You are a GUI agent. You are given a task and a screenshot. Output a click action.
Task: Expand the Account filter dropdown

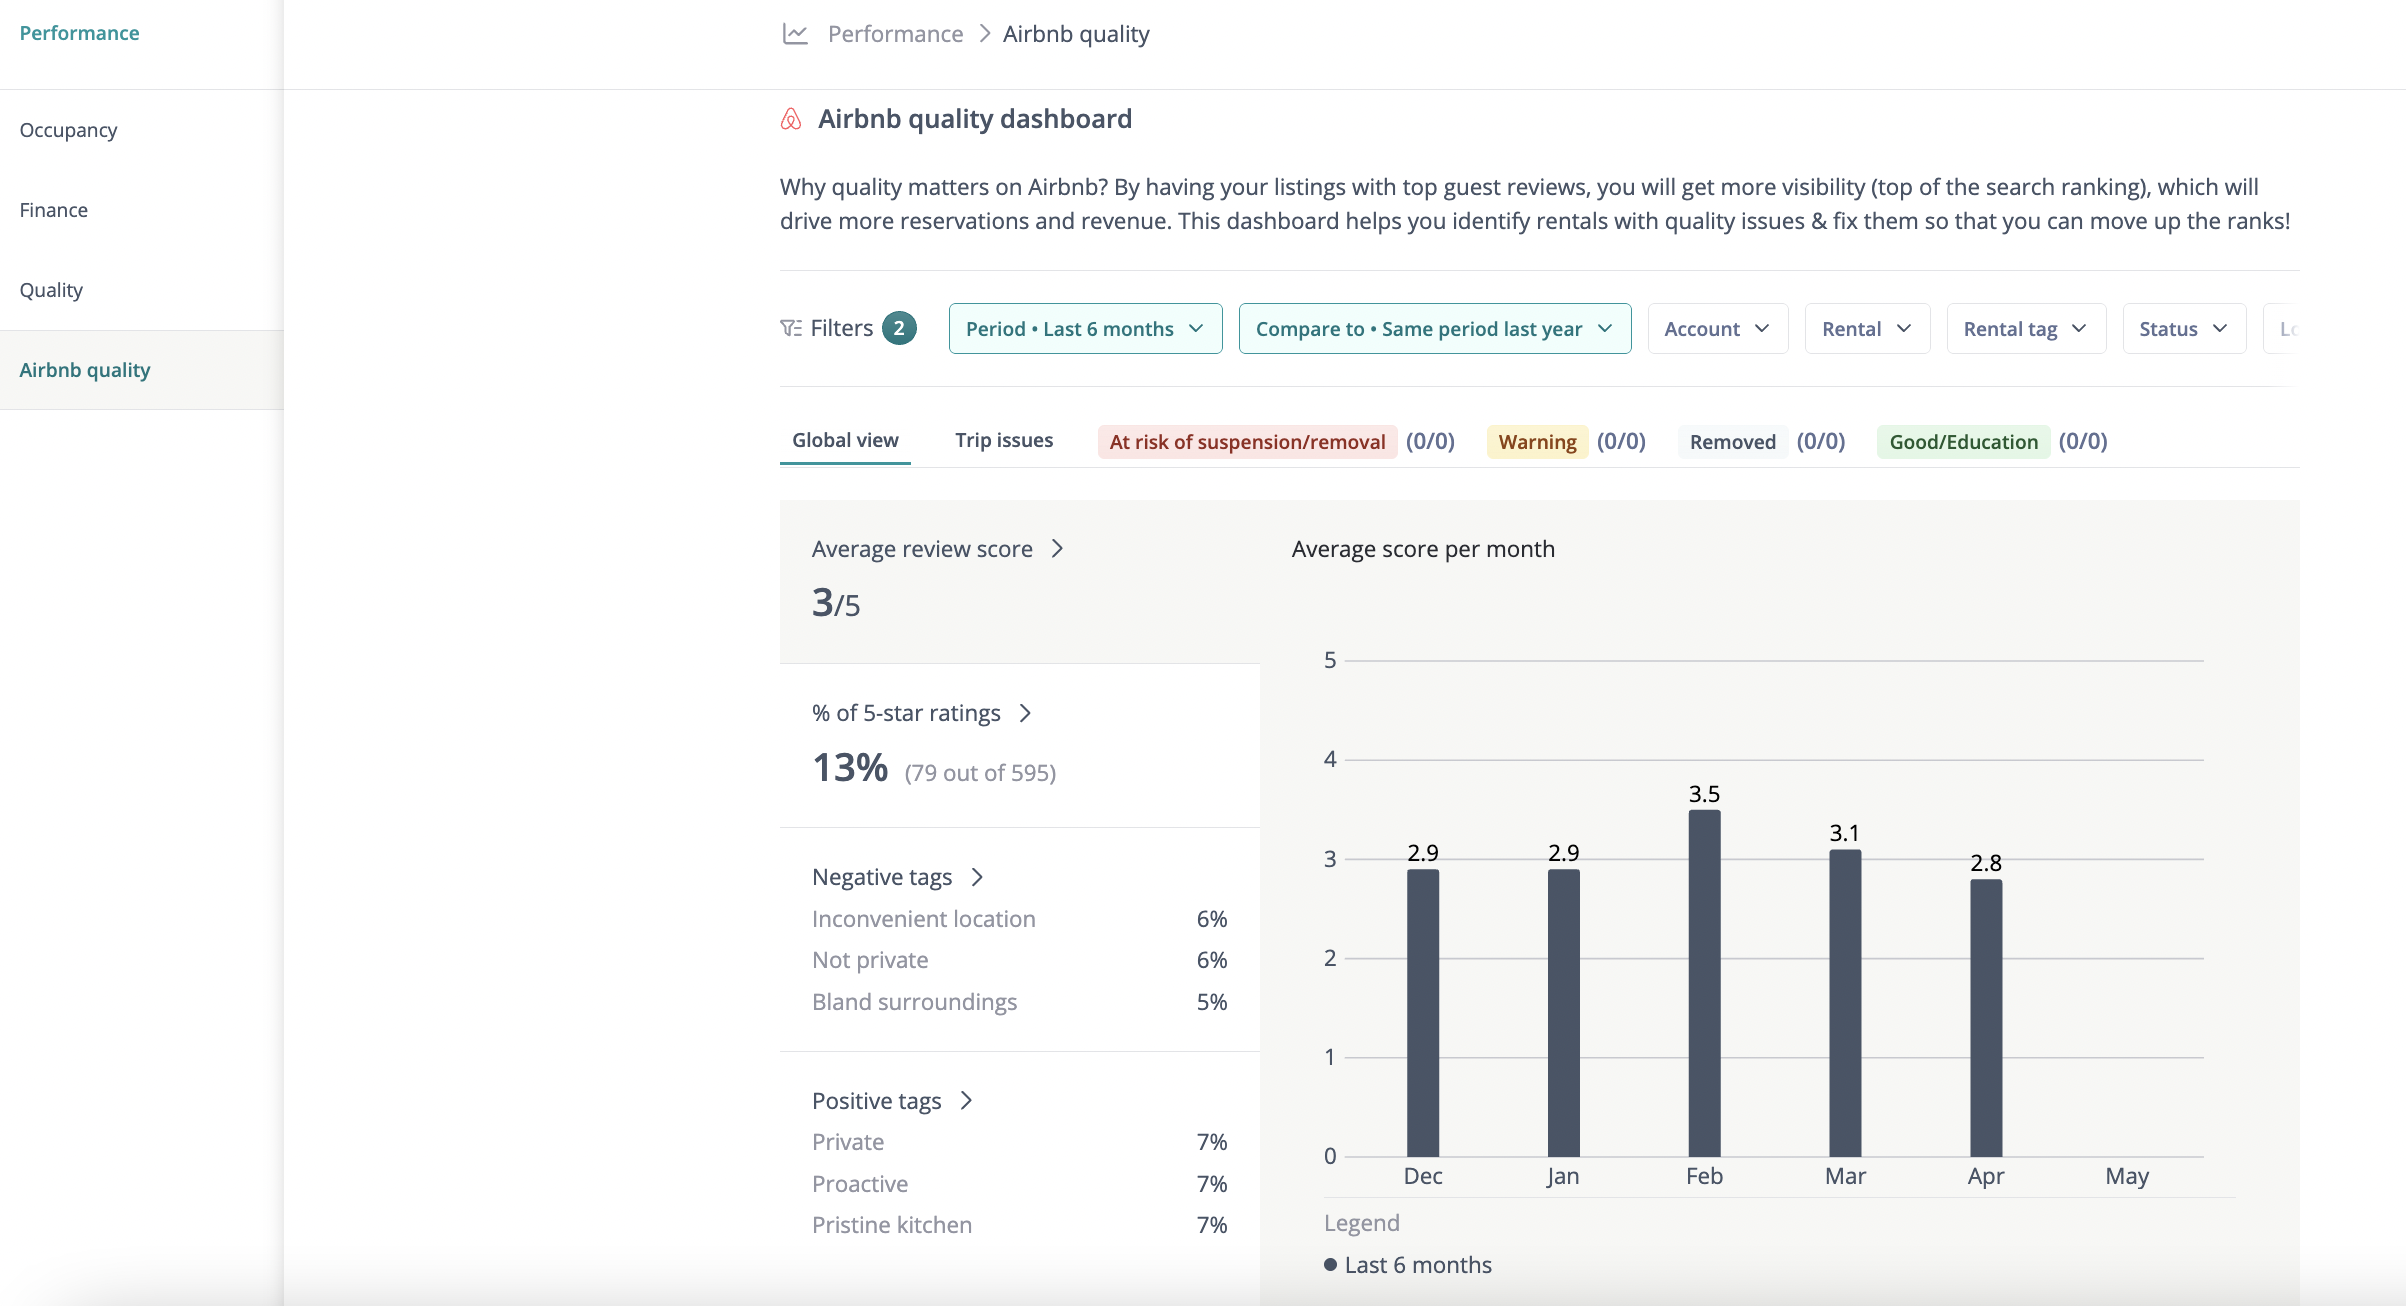click(1717, 328)
